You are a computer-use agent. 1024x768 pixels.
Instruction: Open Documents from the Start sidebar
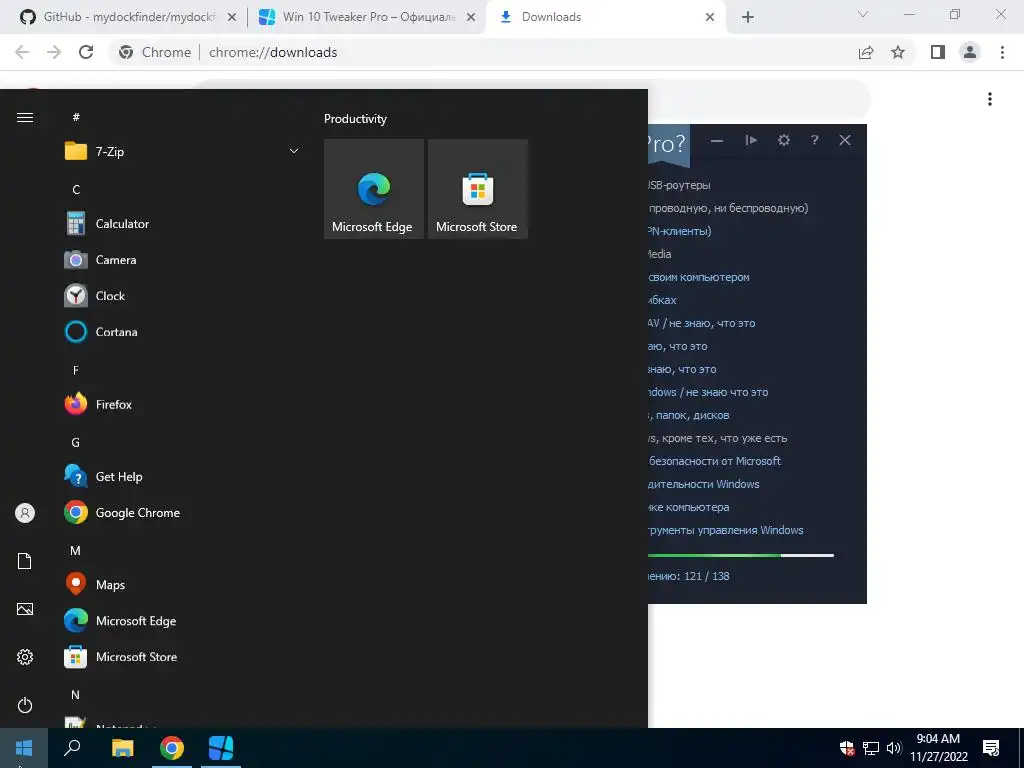[x=25, y=561]
